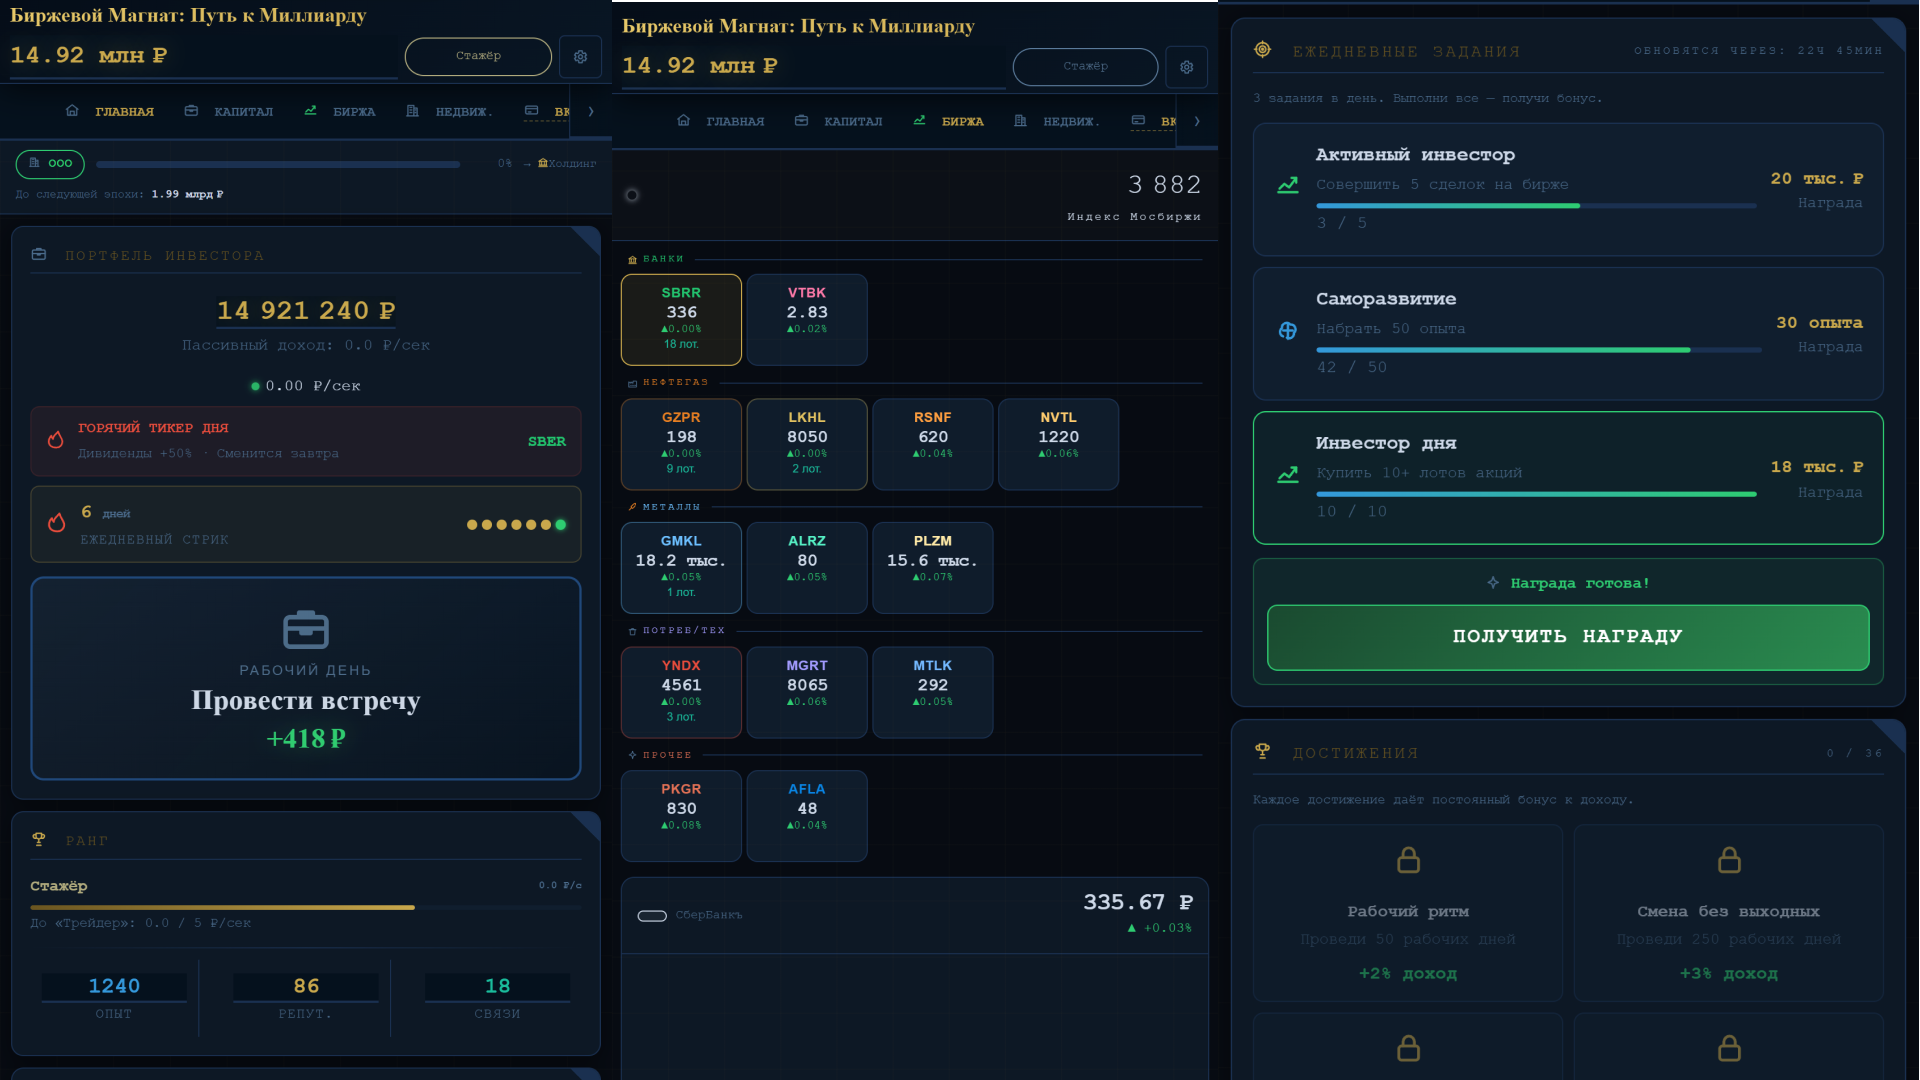Click the 14 921 240 ₽ portfolio value
The image size is (1920, 1080).
point(306,311)
